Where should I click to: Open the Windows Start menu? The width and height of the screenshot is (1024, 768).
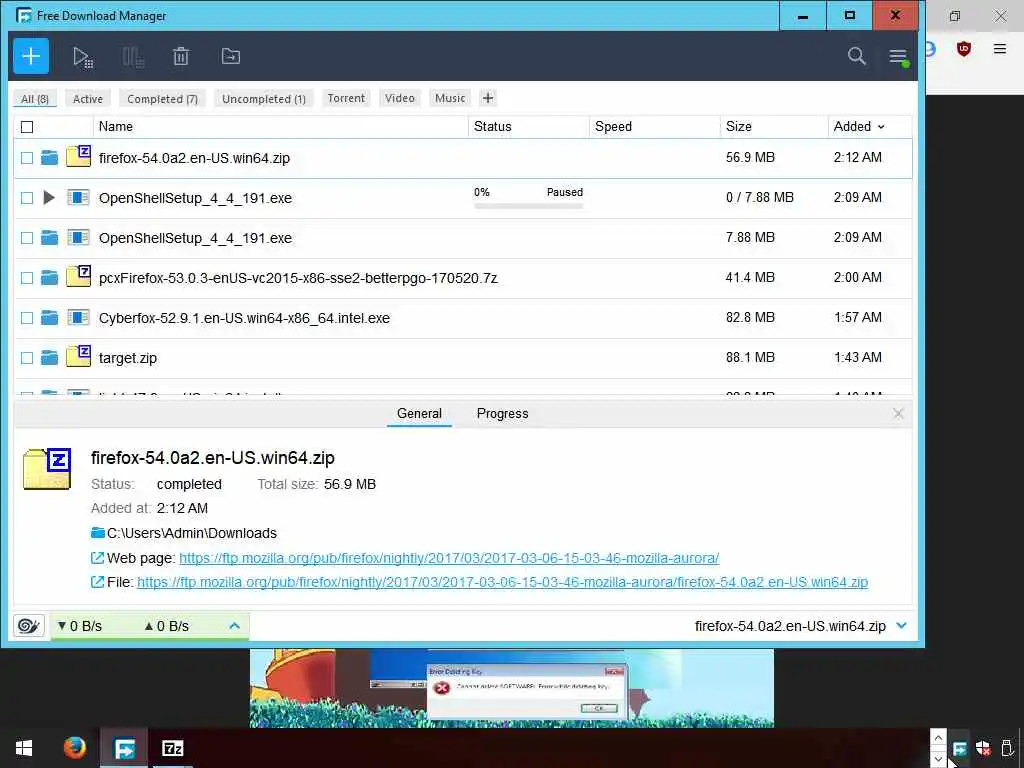[x=24, y=748]
